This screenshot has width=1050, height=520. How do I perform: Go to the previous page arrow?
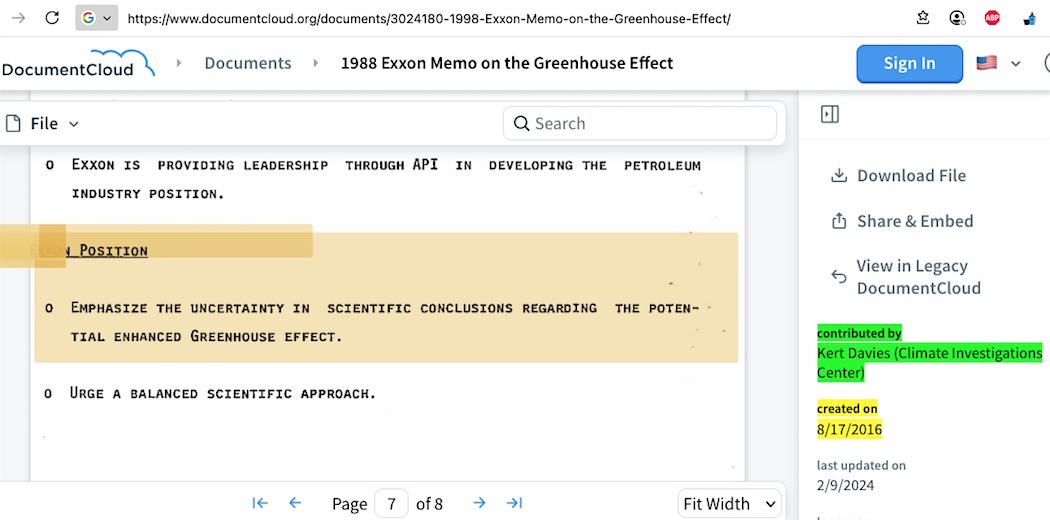point(295,503)
